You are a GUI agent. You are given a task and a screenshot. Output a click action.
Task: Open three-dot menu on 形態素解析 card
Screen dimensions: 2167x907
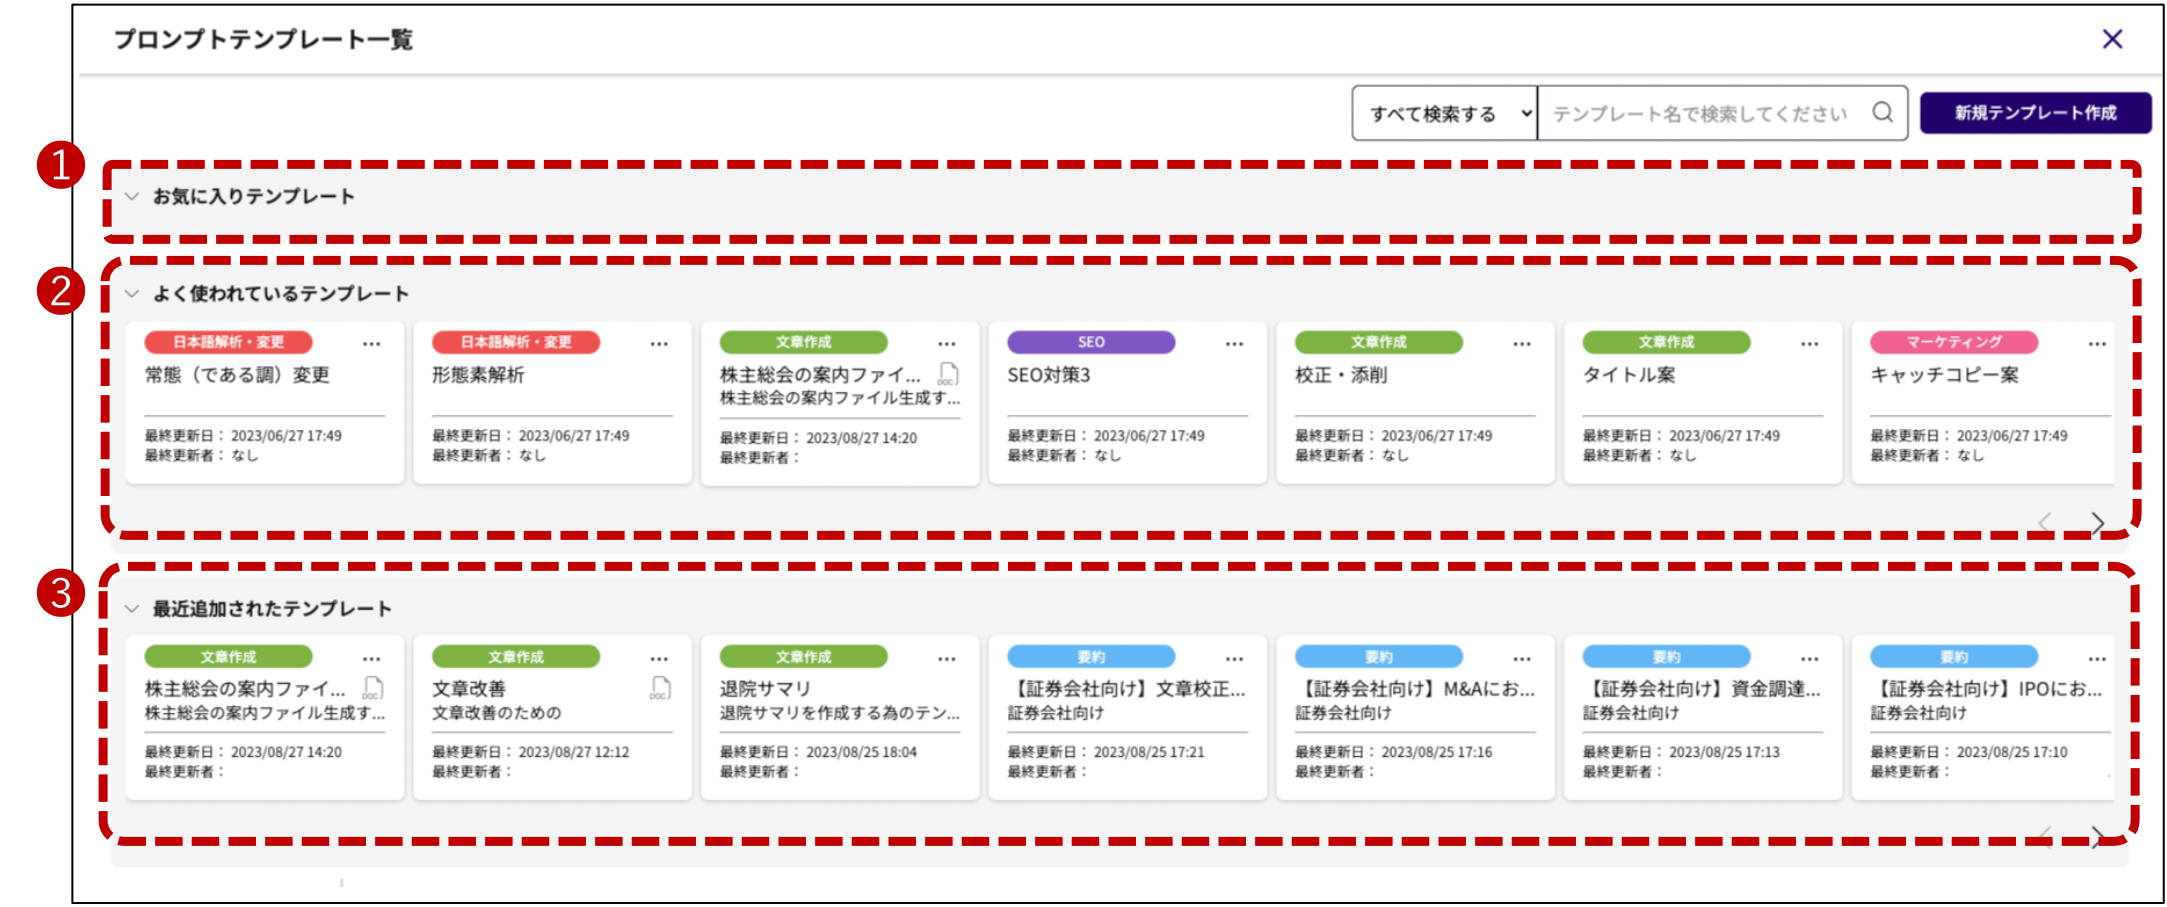pos(659,344)
